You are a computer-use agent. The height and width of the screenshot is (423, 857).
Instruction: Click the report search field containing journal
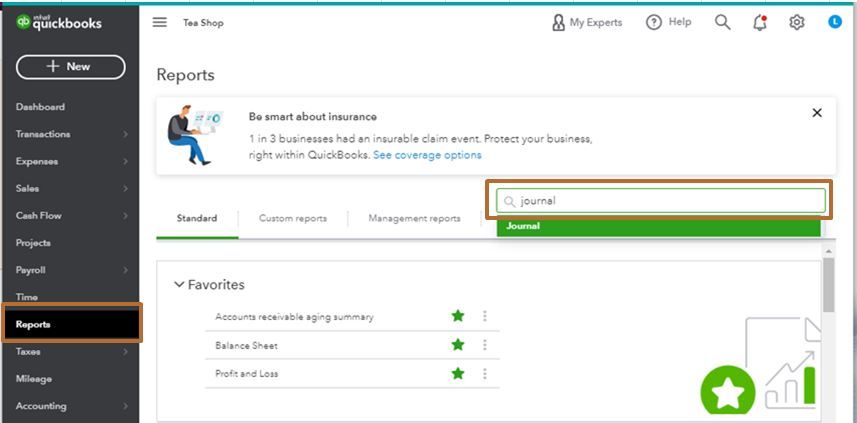[661, 201]
